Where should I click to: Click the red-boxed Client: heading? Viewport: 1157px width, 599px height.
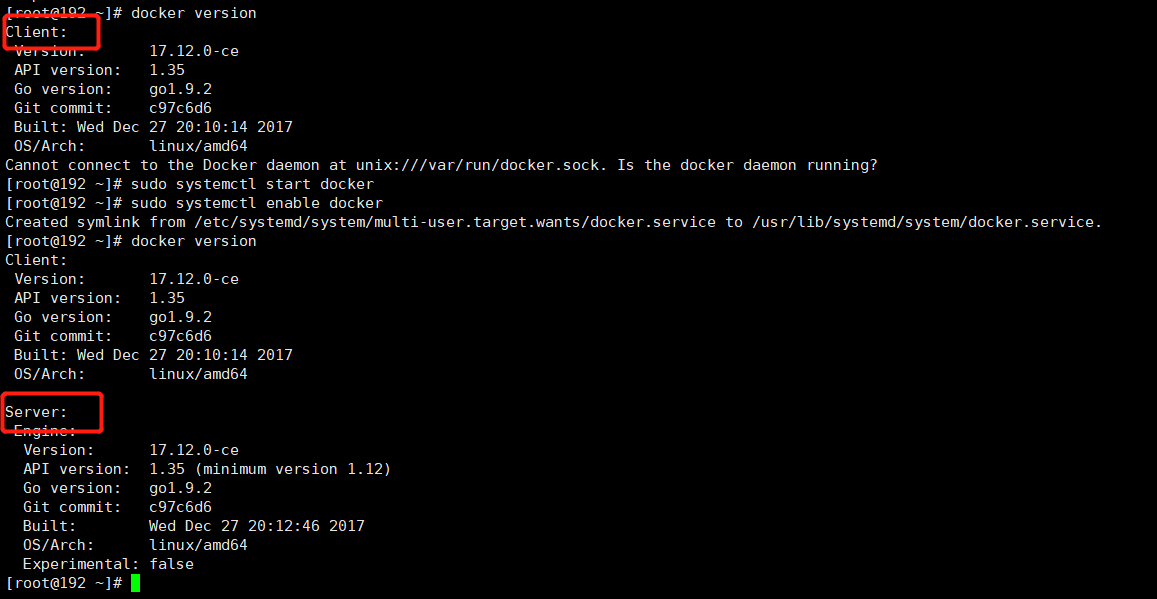pyautogui.click(x=37, y=32)
